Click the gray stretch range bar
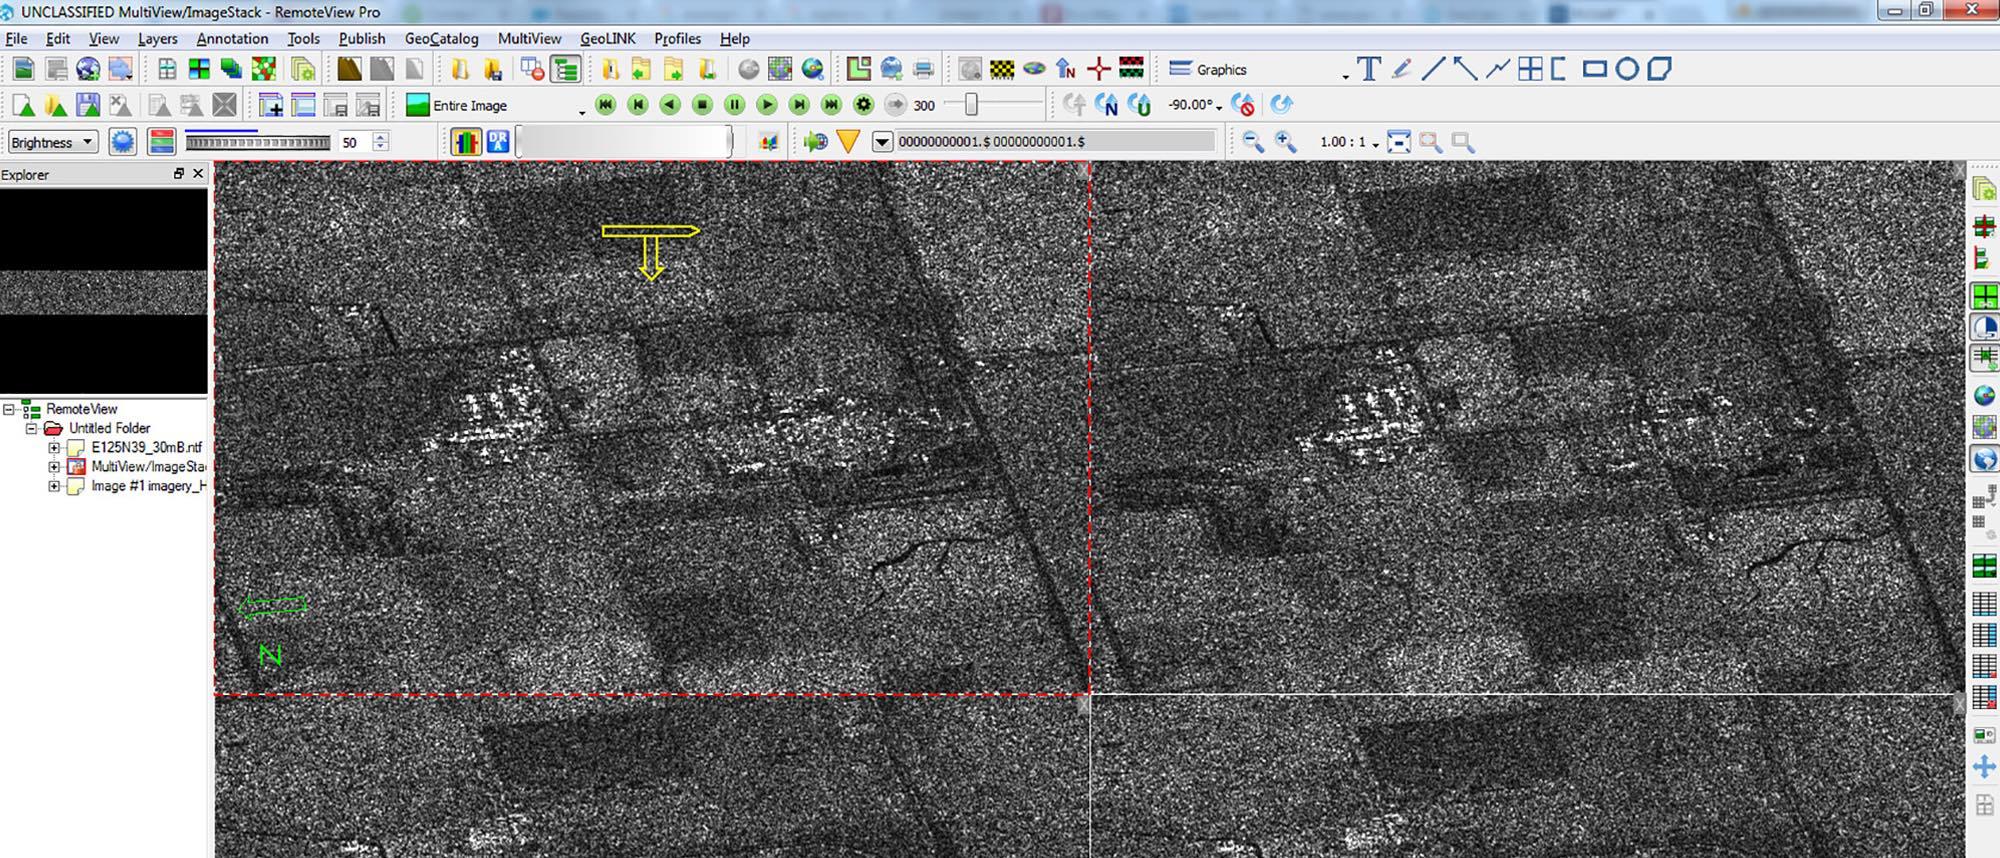The height and width of the screenshot is (858, 2000). point(625,142)
